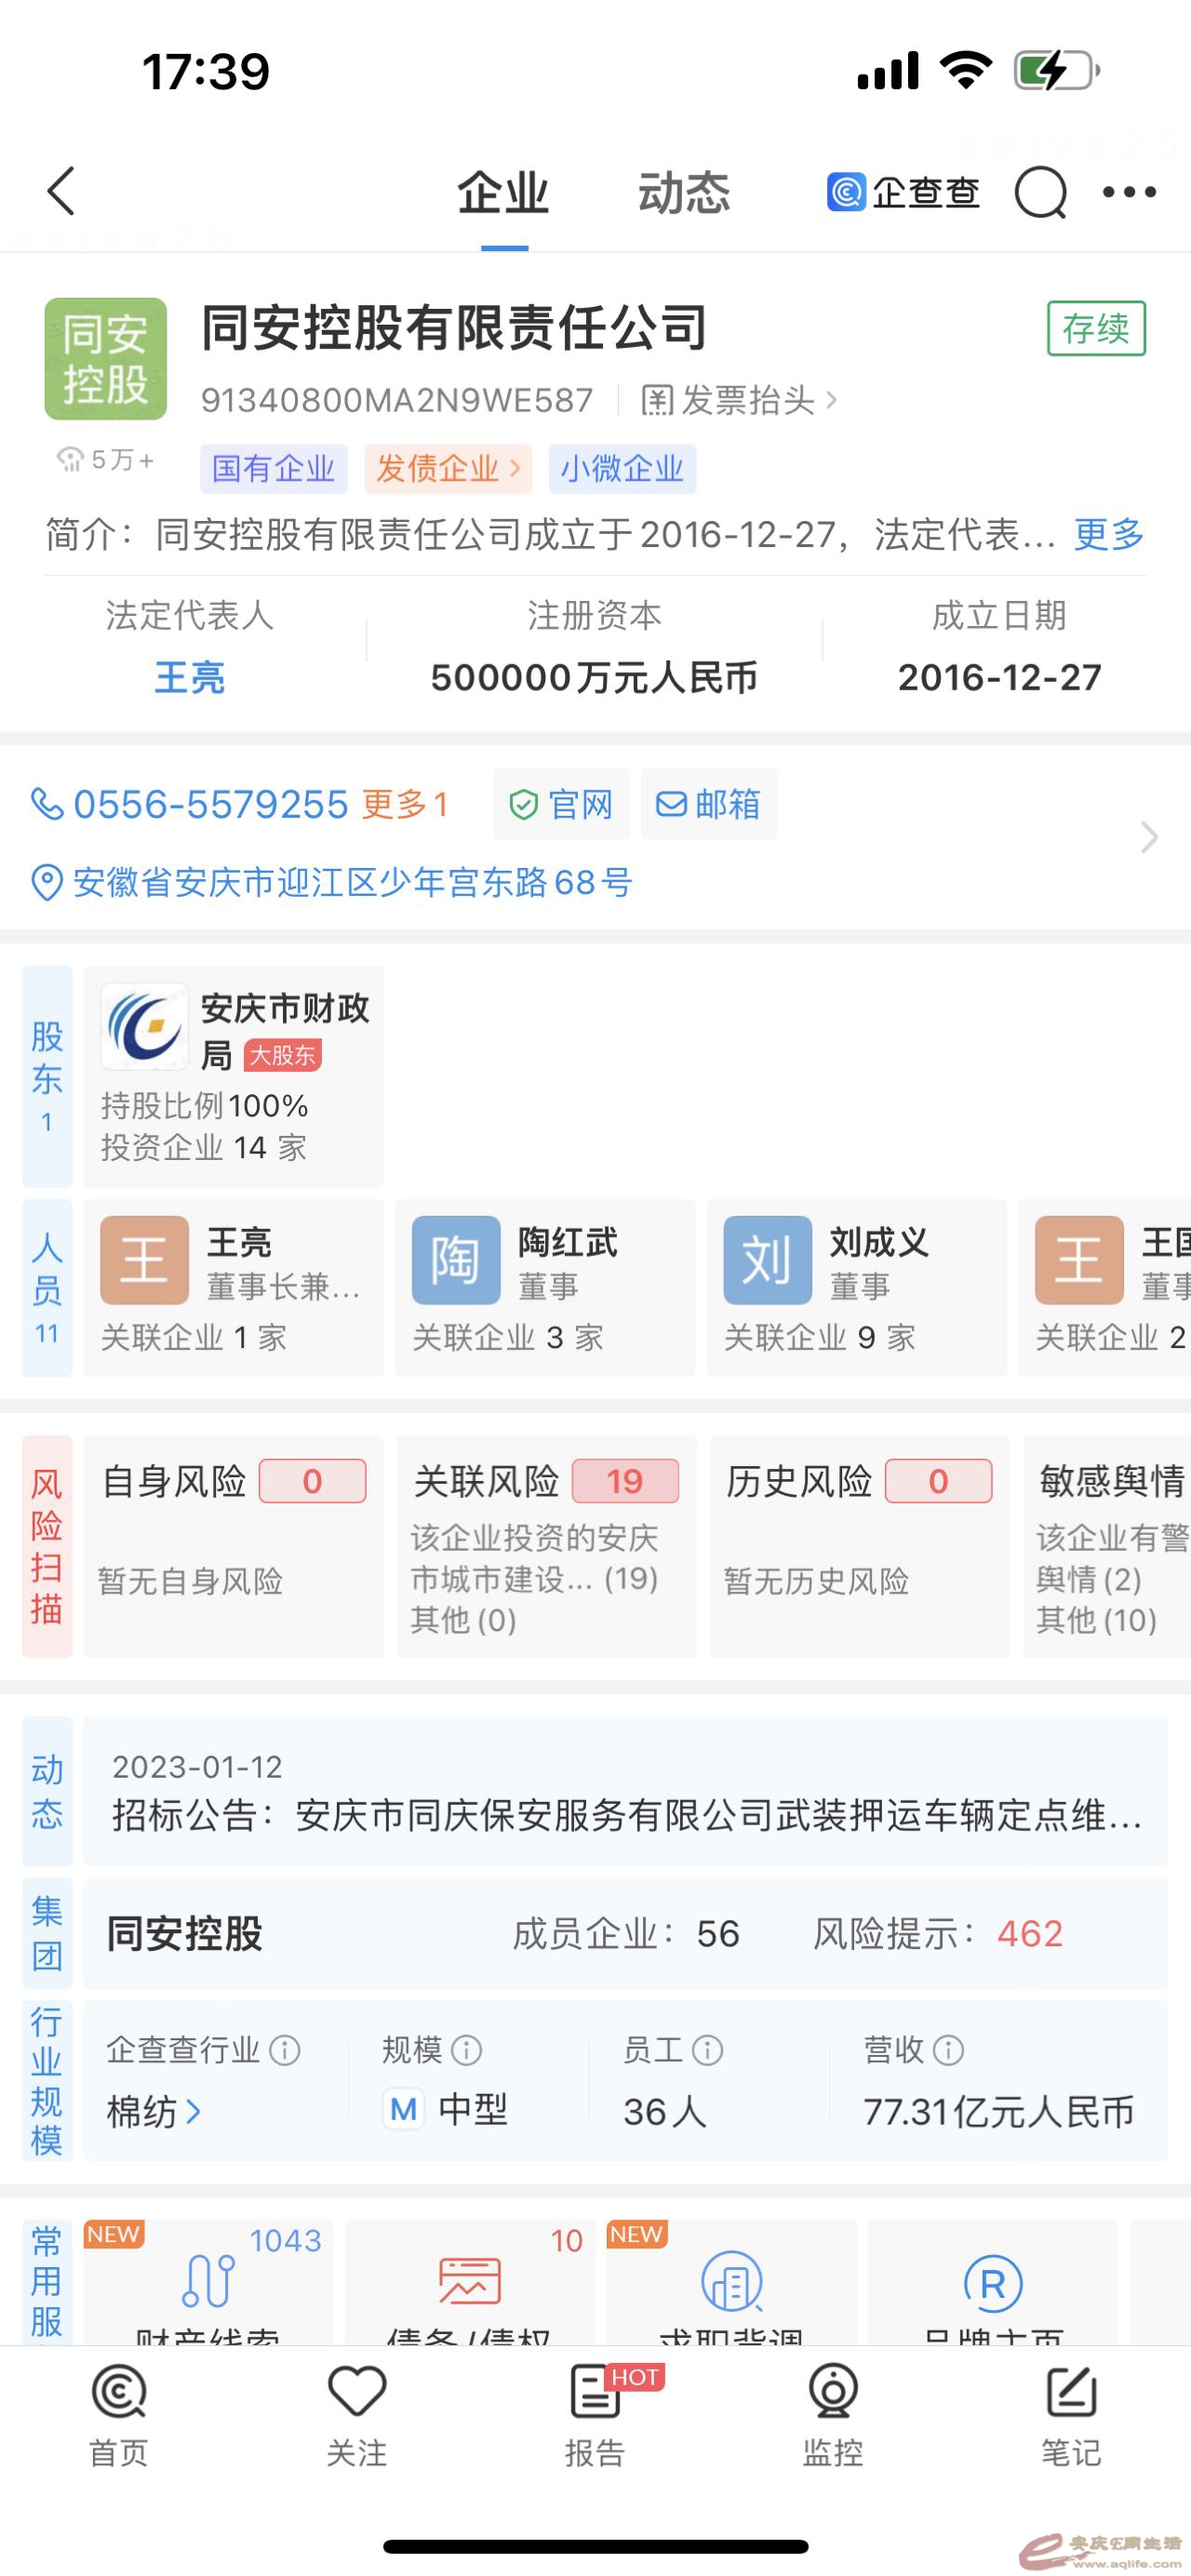Switch to the 动态 tab
The width and height of the screenshot is (1191, 2576).
pyautogui.click(x=684, y=193)
